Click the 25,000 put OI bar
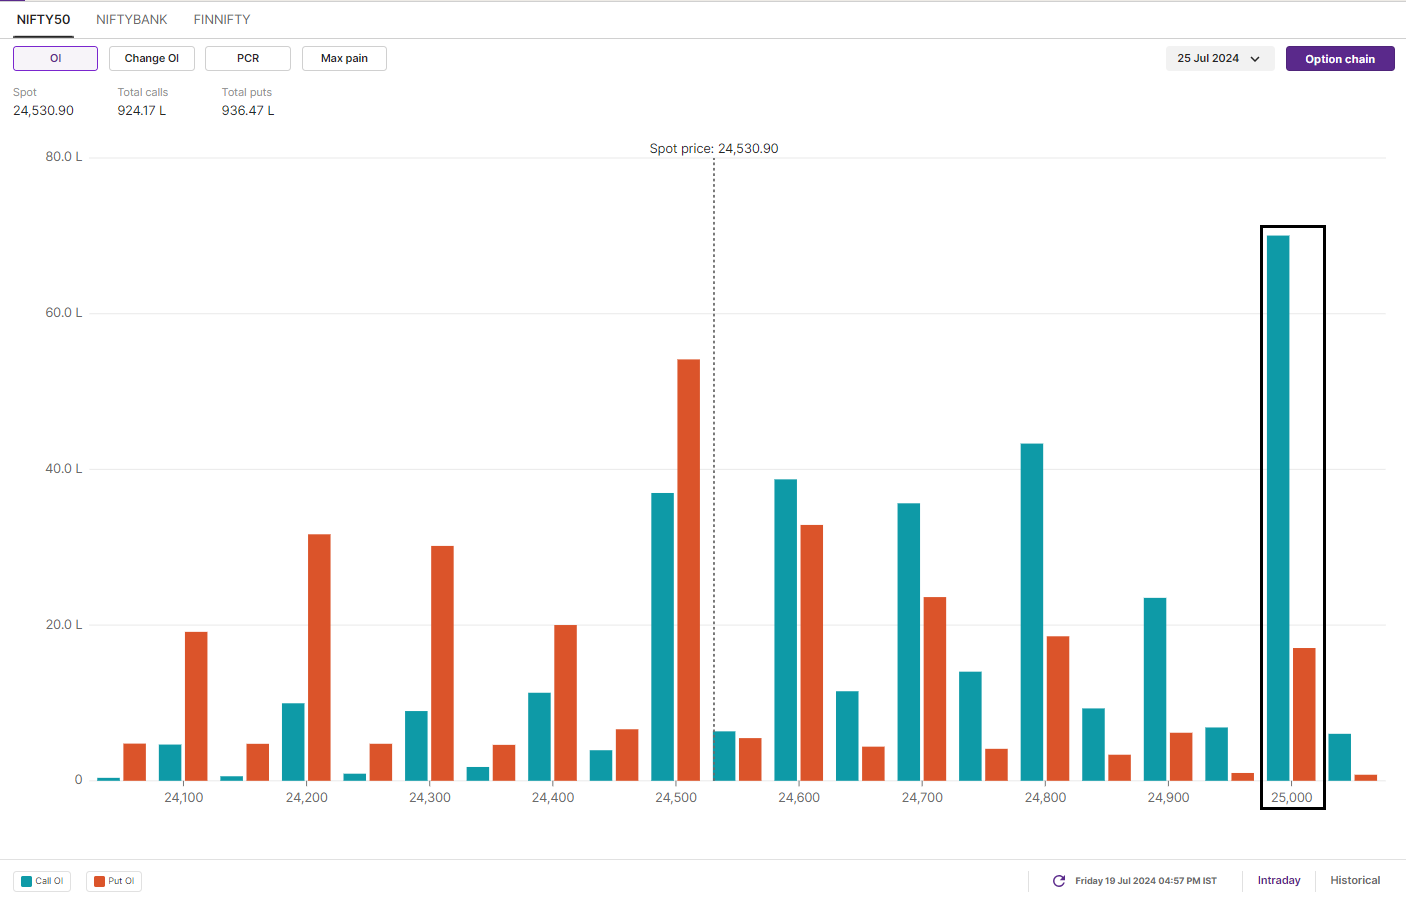Viewport: 1406px width, 899px height. click(x=1304, y=714)
